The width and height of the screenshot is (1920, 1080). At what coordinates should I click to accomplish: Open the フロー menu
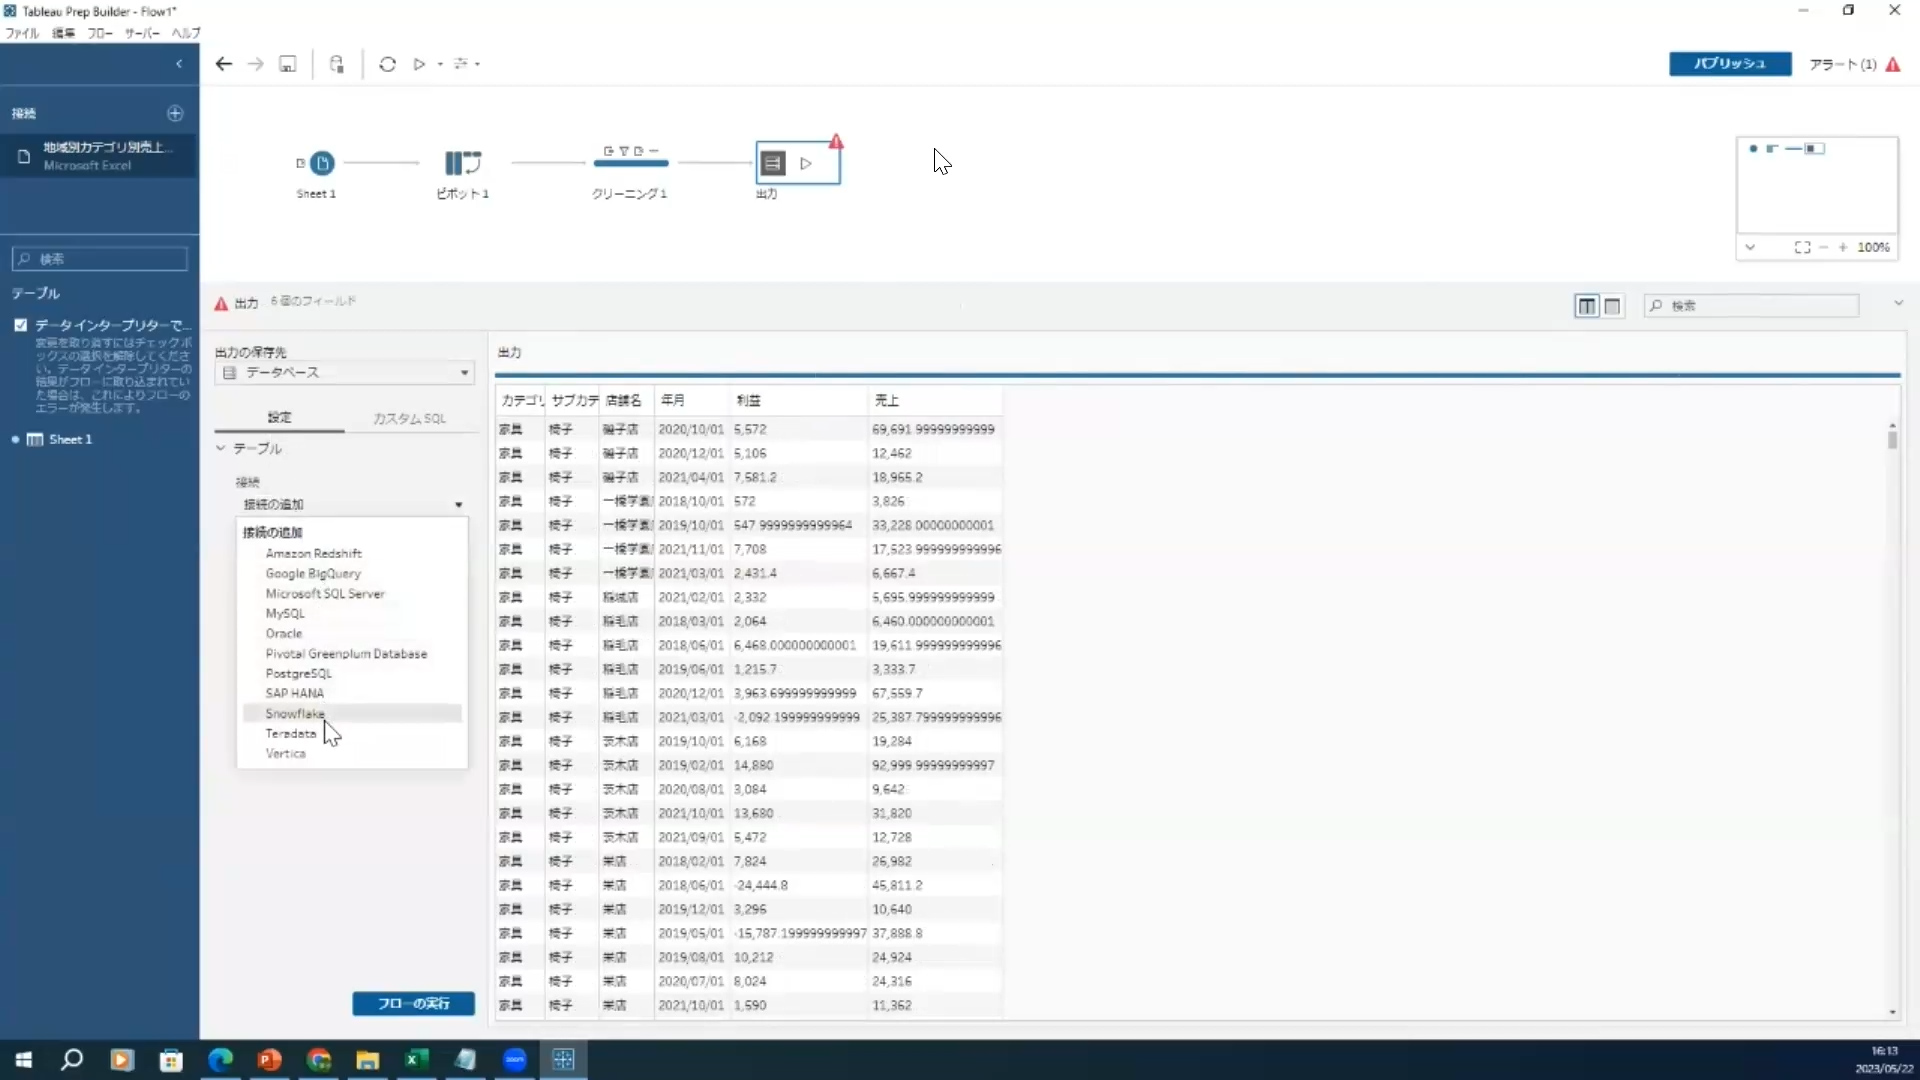click(x=100, y=33)
